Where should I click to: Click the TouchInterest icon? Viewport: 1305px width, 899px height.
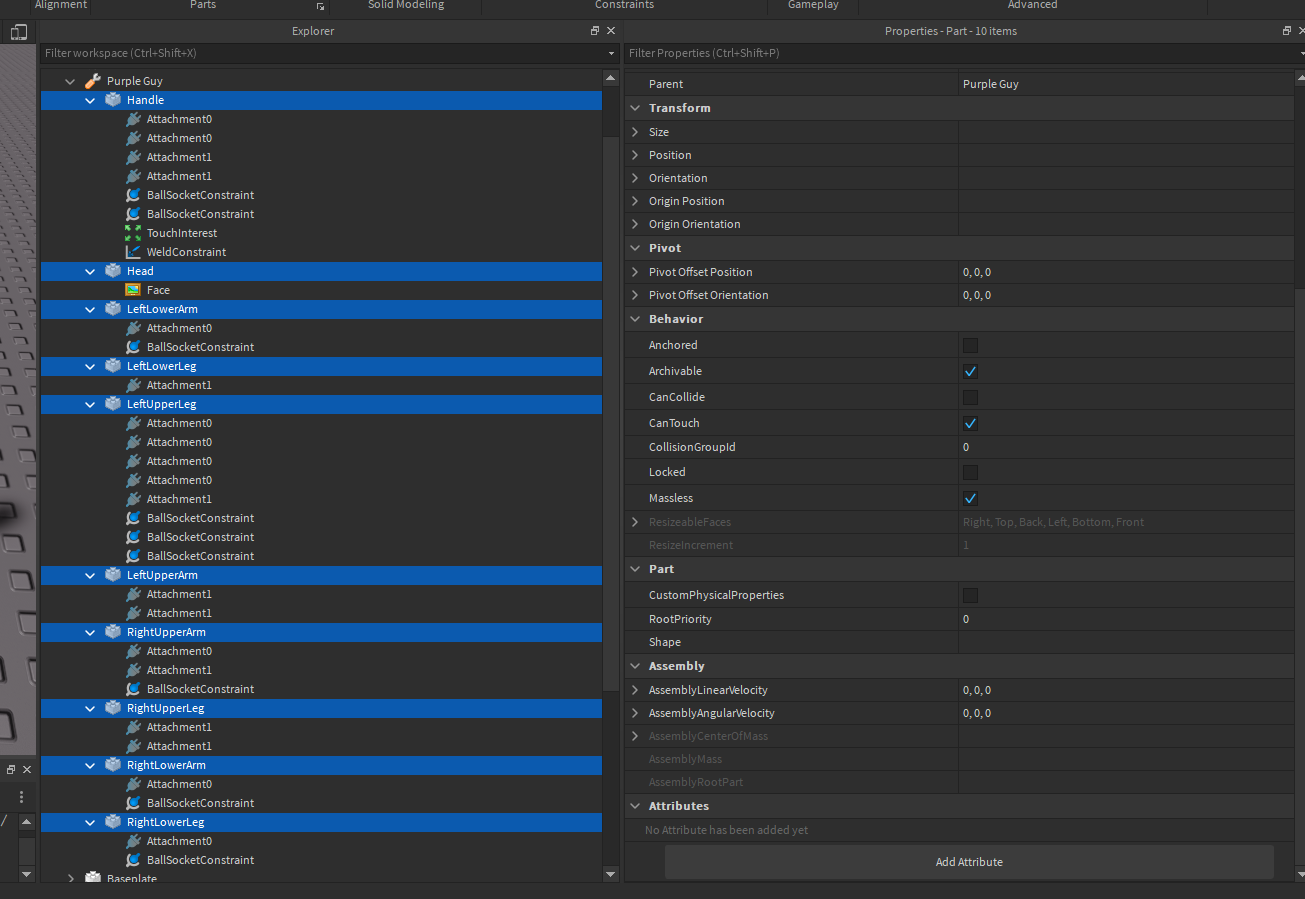(133, 233)
